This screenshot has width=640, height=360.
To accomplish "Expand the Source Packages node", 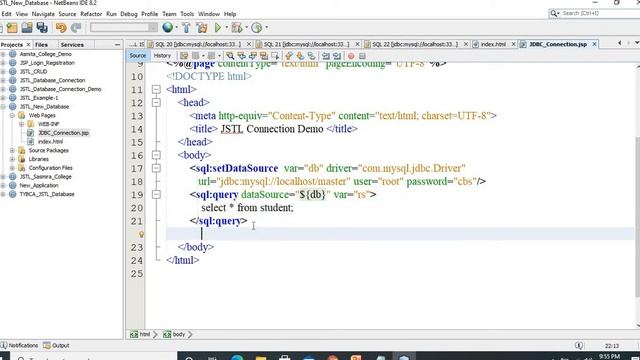I will click(12, 151).
